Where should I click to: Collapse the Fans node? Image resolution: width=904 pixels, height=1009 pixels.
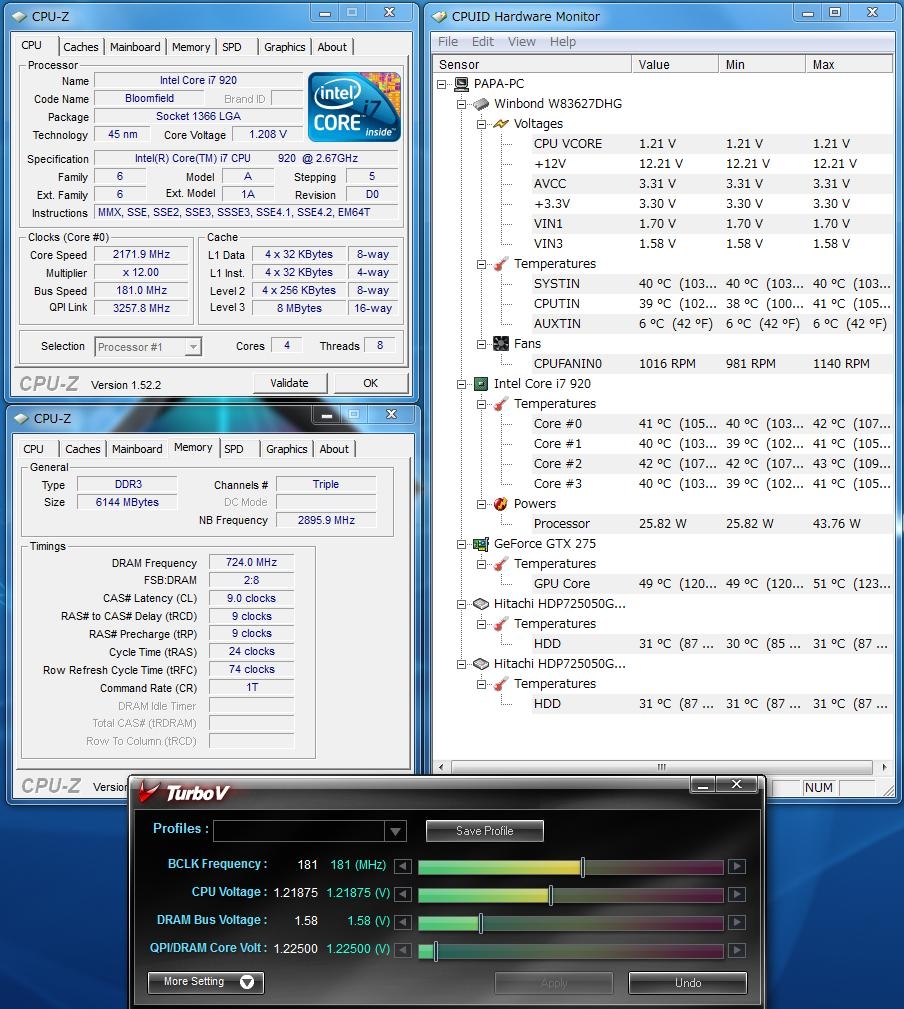[481, 344]
